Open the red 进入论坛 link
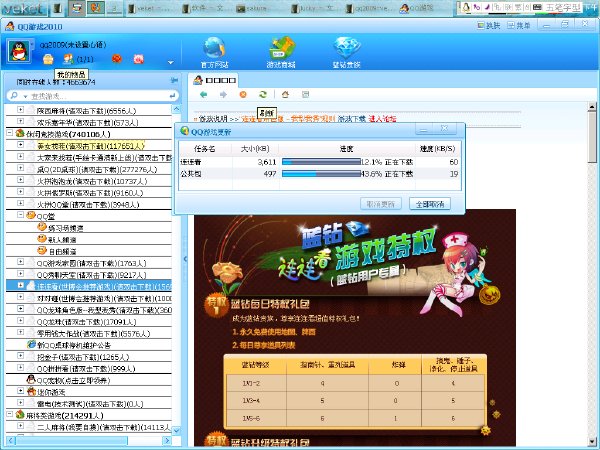Screen dimensions: 600x450 point(382,119)
